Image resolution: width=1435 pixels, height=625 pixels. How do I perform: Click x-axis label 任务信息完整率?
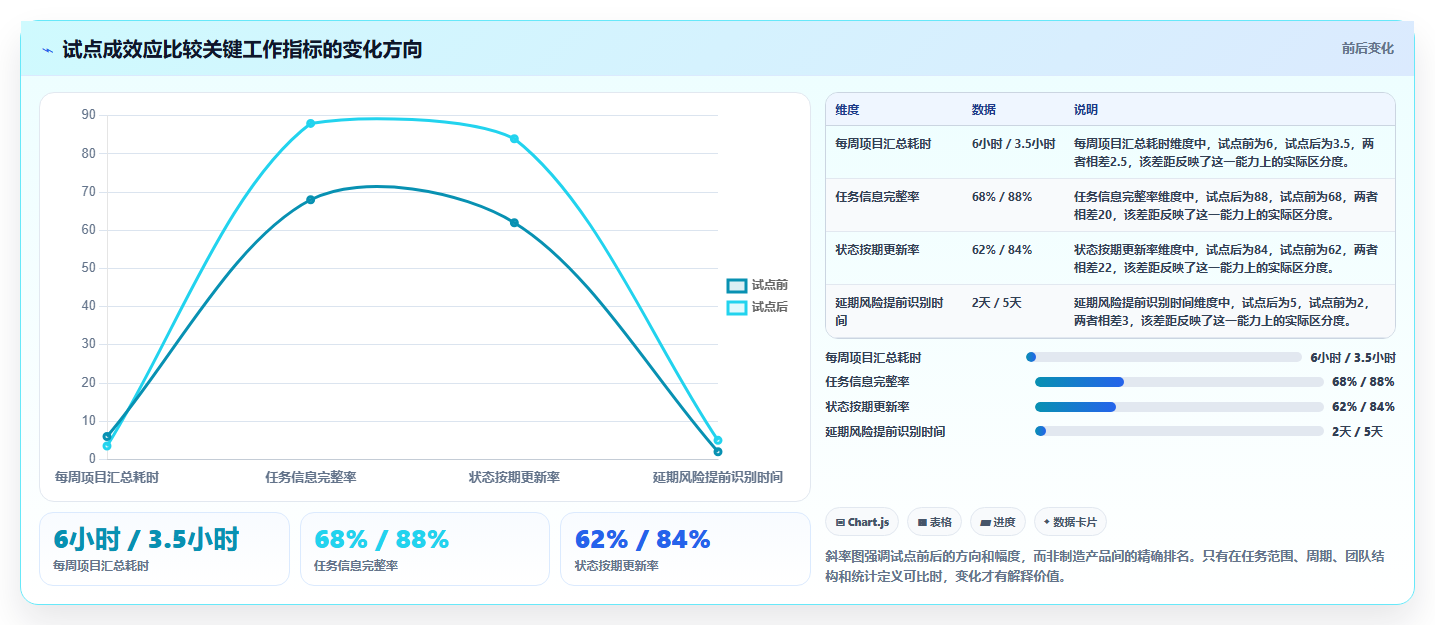(x=311, y=478)
